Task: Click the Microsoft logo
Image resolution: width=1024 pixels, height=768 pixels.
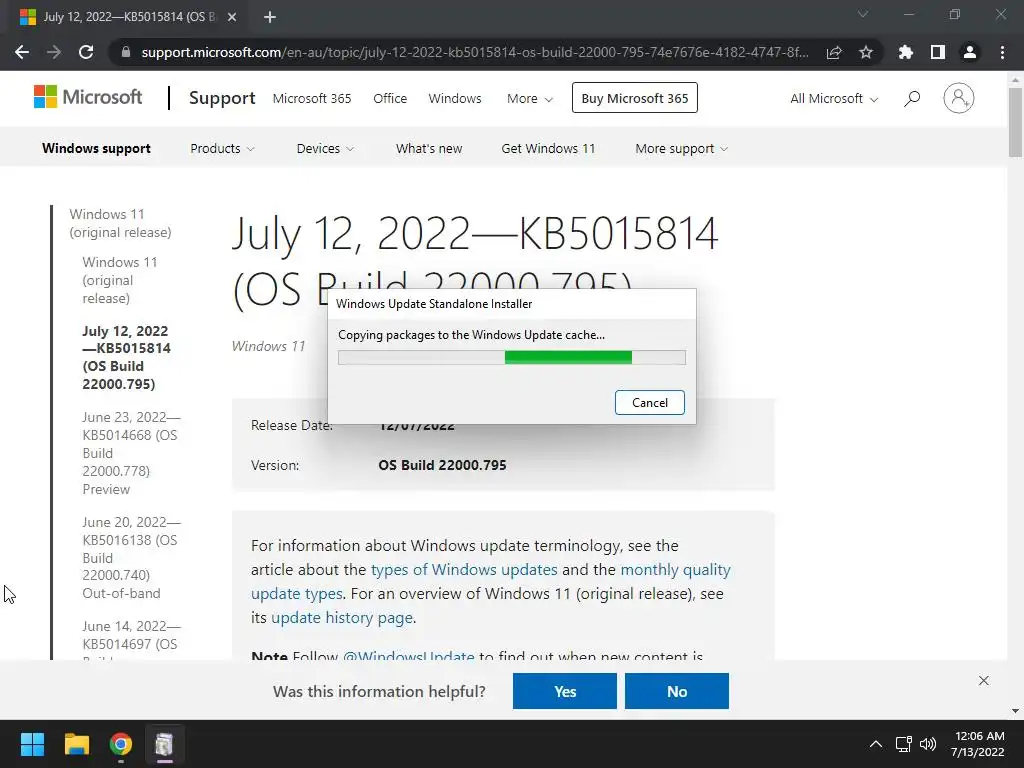Action: click(88, 97)
